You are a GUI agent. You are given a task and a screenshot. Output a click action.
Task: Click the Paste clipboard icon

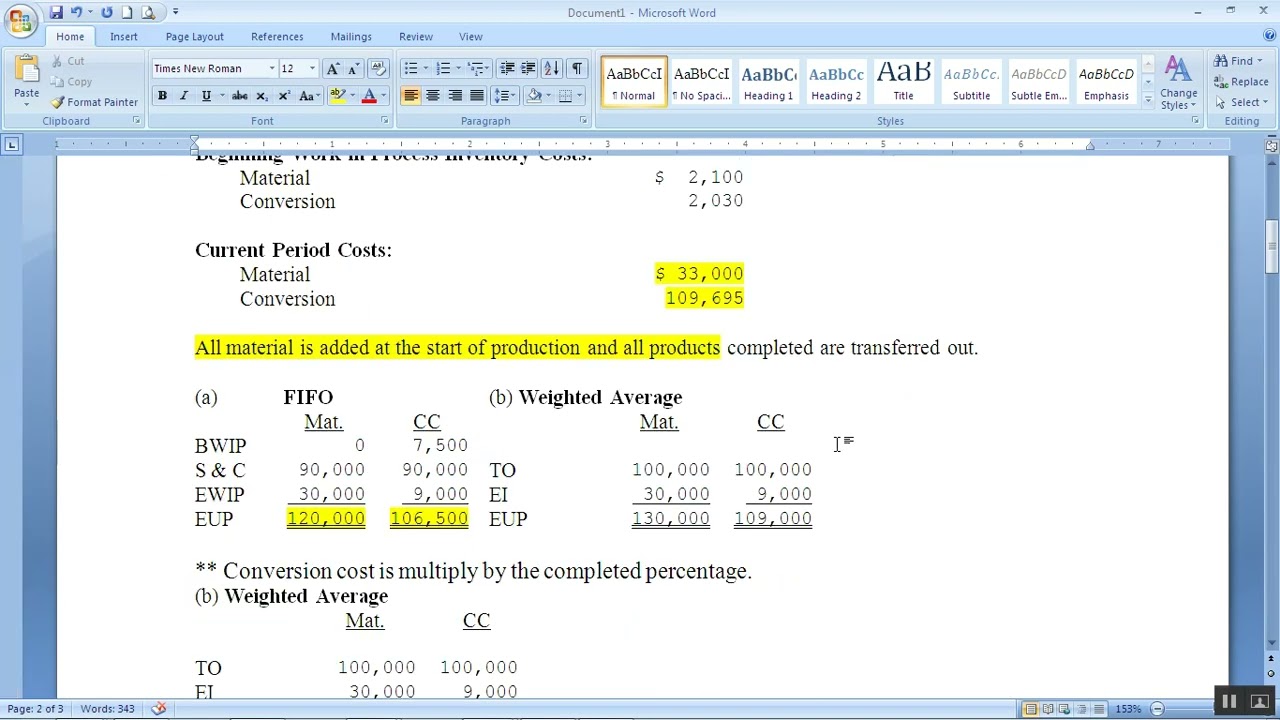(27, 72)
